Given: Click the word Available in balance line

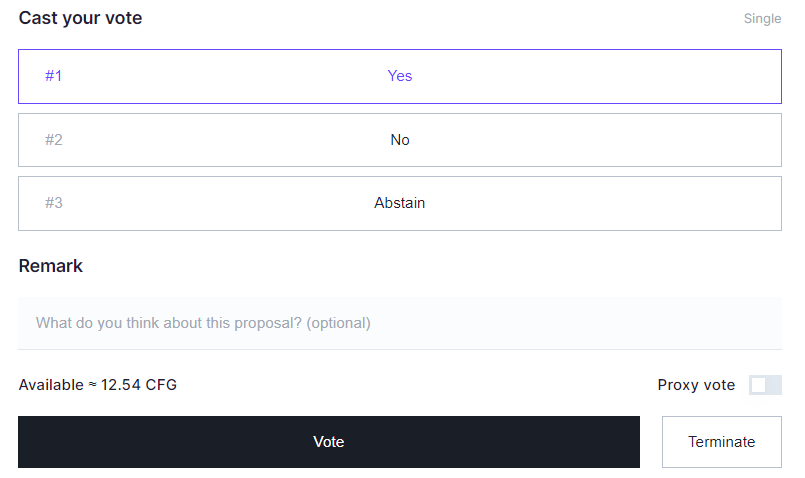Looking at the screenshot, I should (51, 385).
